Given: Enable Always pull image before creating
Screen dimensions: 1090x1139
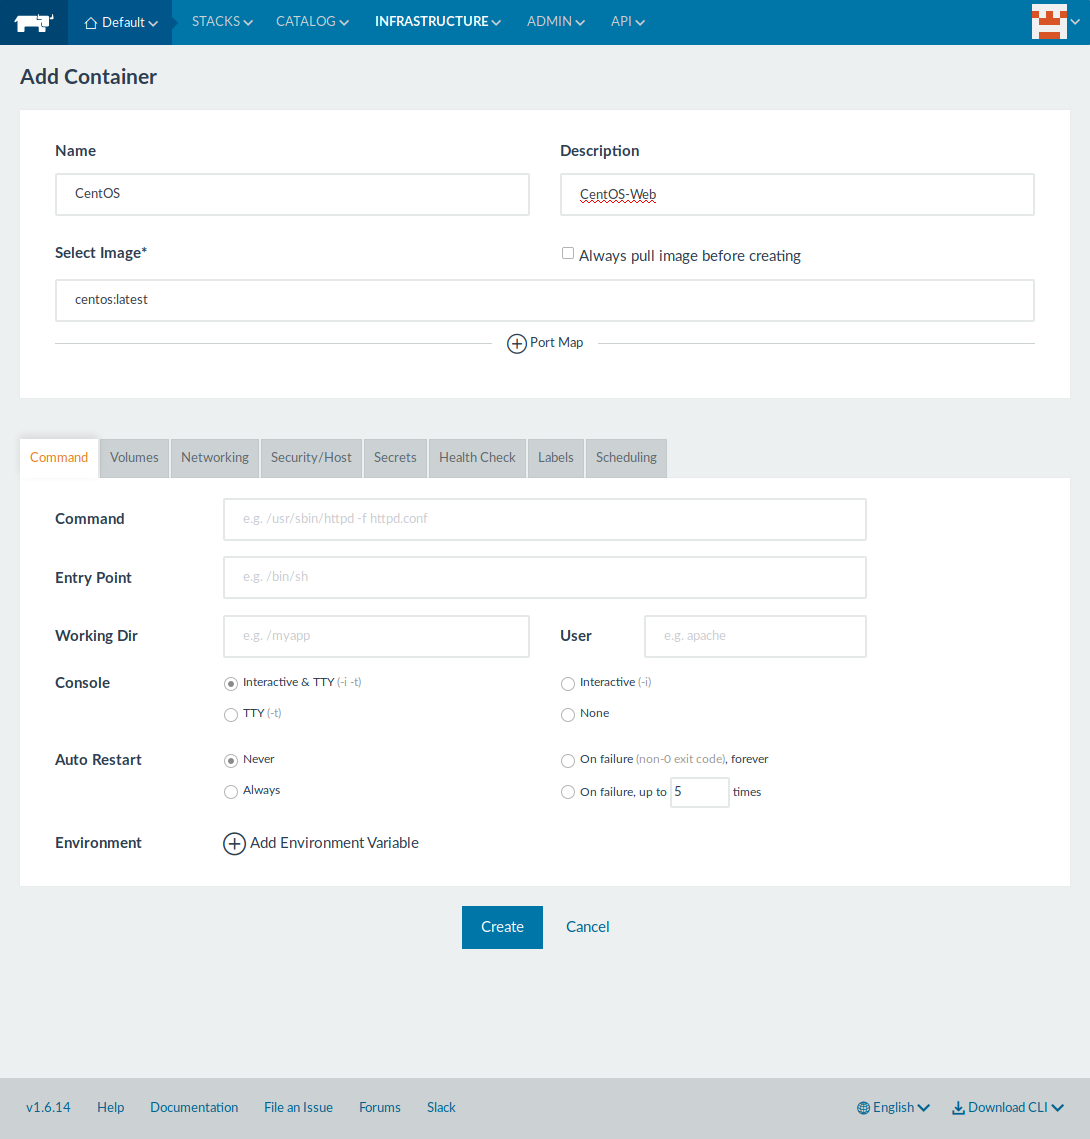Looking at the screenshot, I should point(568,254).
